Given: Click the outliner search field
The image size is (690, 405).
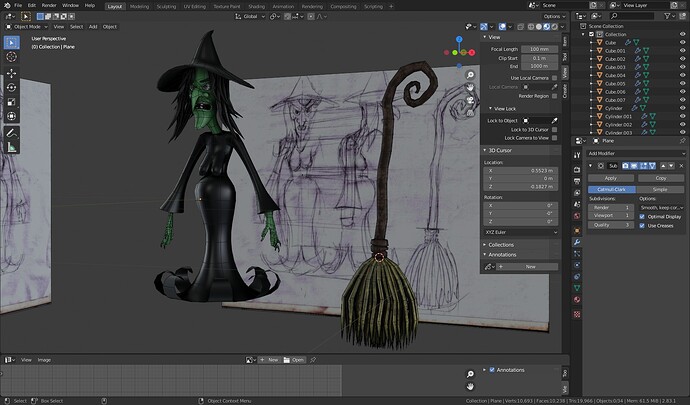Looking at the screenshot, I should tap(634, 16).
